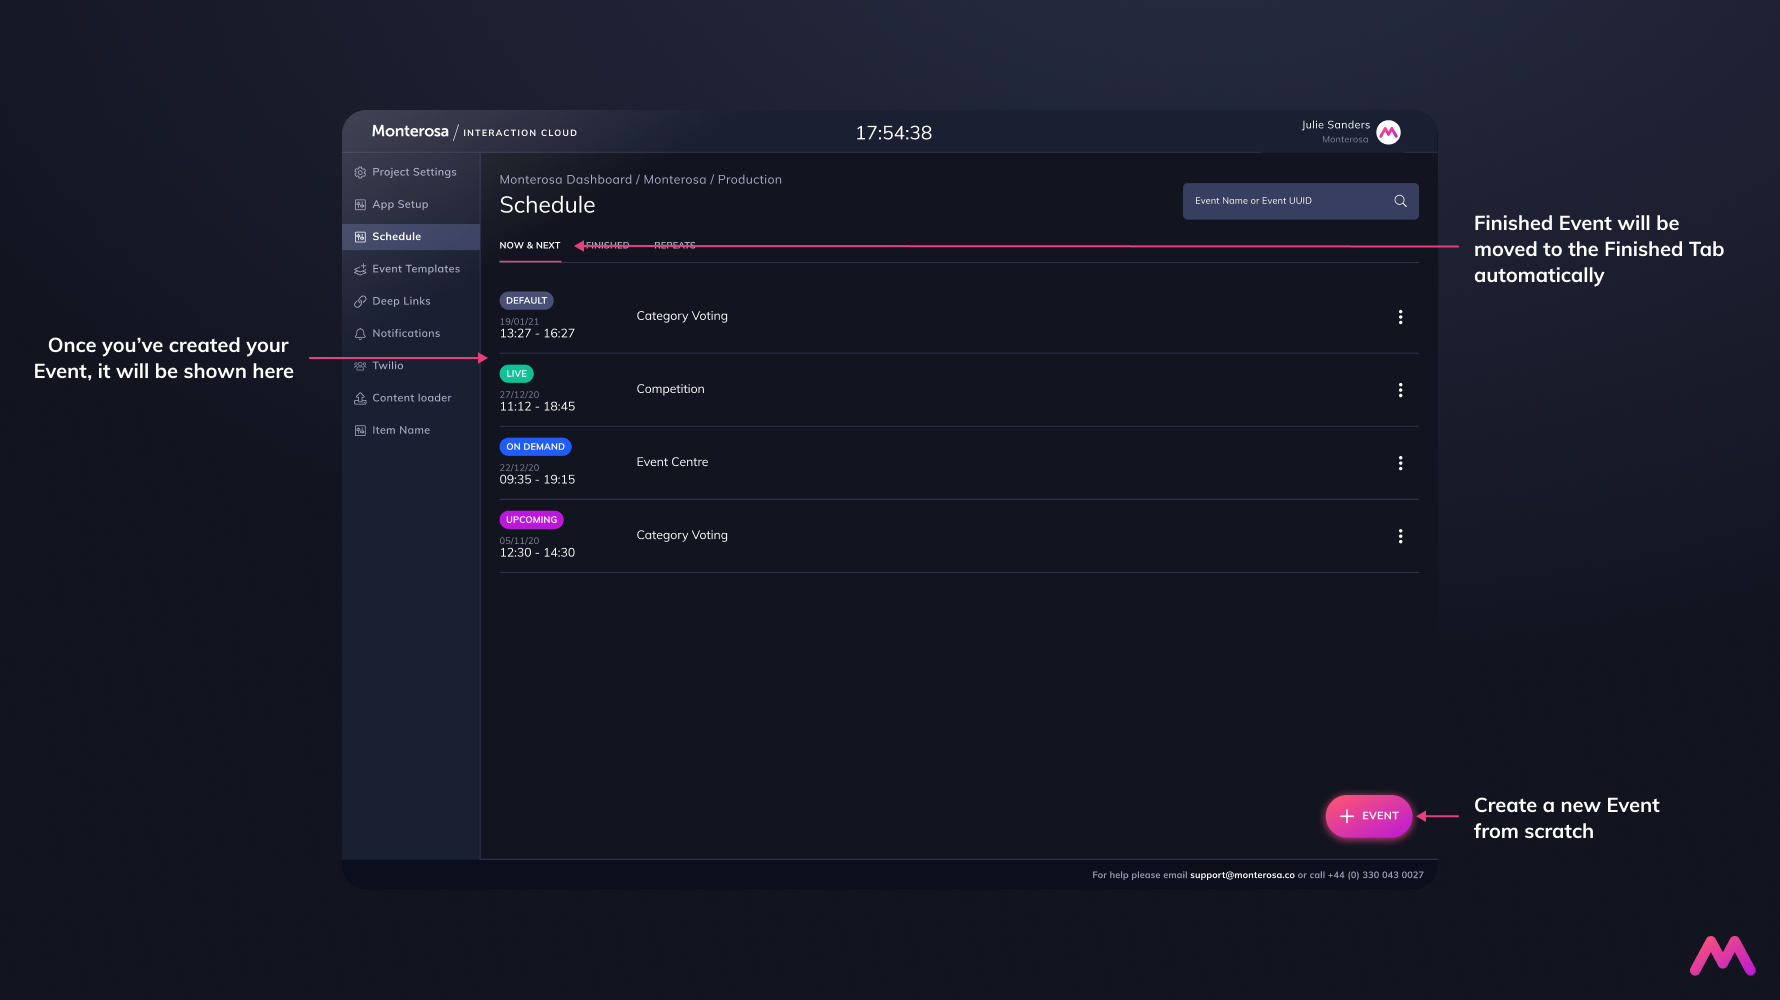
Task: Click the support@monterosa.co email link
Action: (1242, 875)
